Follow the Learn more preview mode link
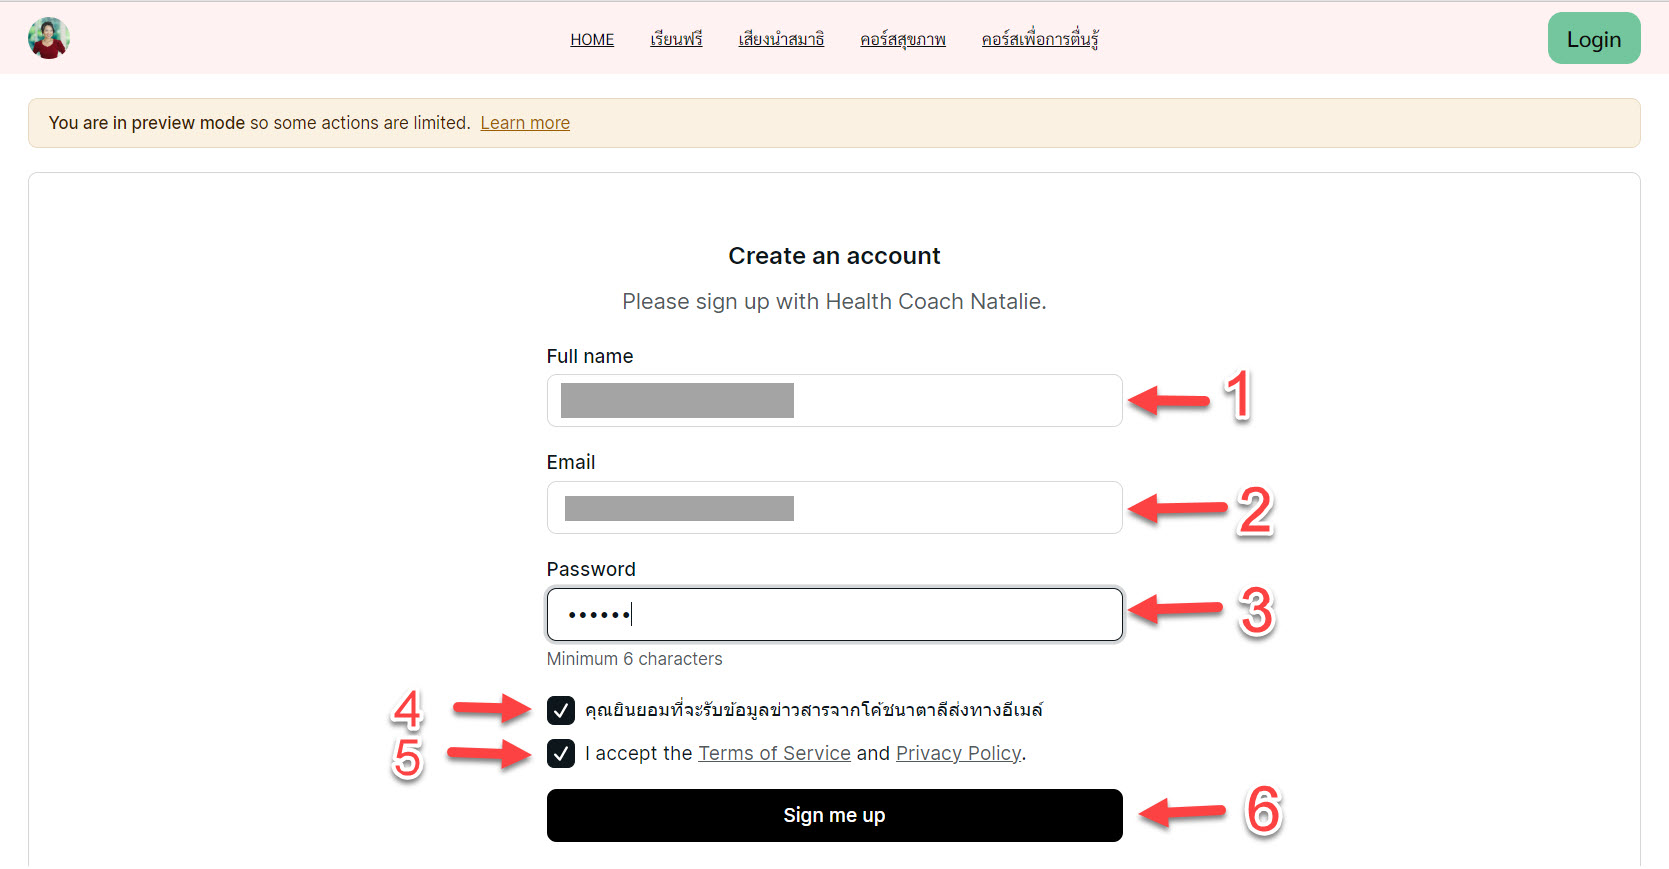This screenshot has width=1669, height=869. click(525, 123)
